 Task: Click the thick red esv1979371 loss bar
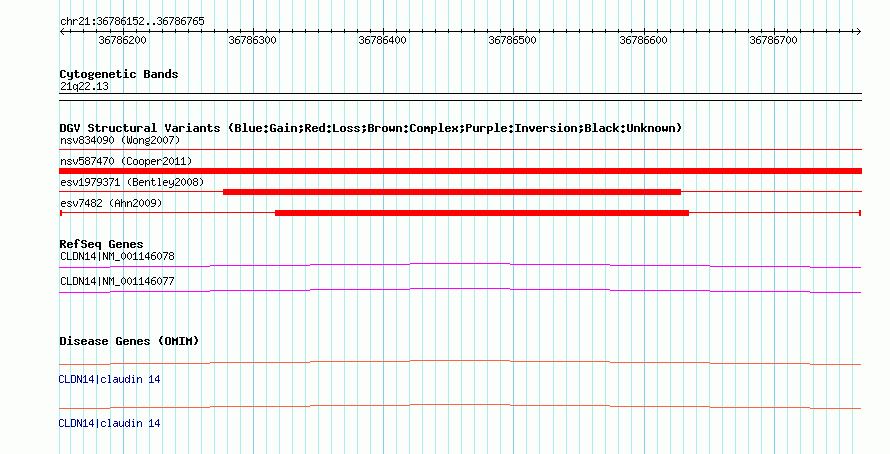coord(452,192)
